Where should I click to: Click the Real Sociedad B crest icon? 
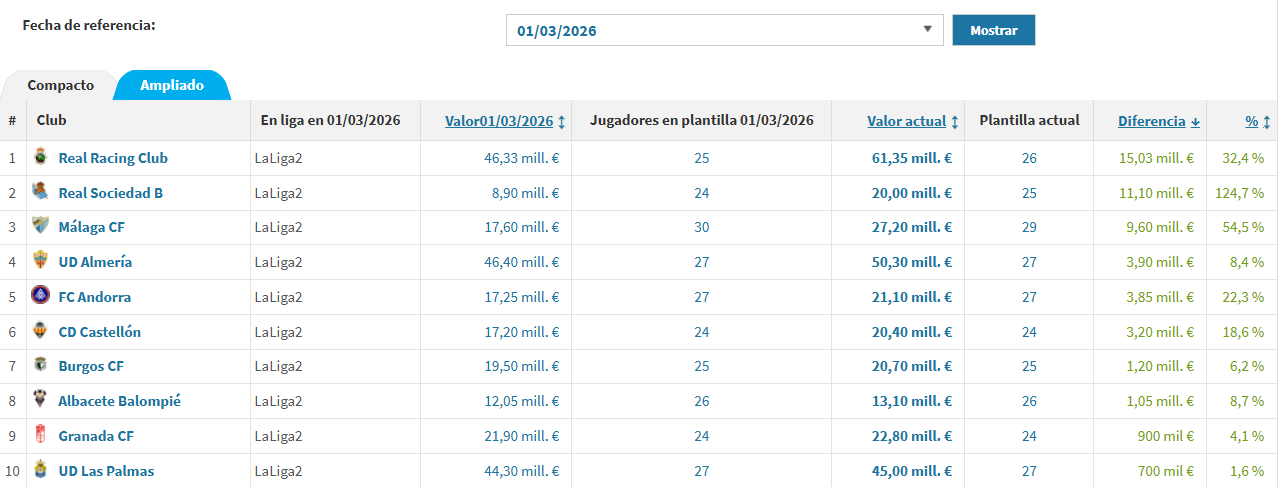[x=40, y=192]
